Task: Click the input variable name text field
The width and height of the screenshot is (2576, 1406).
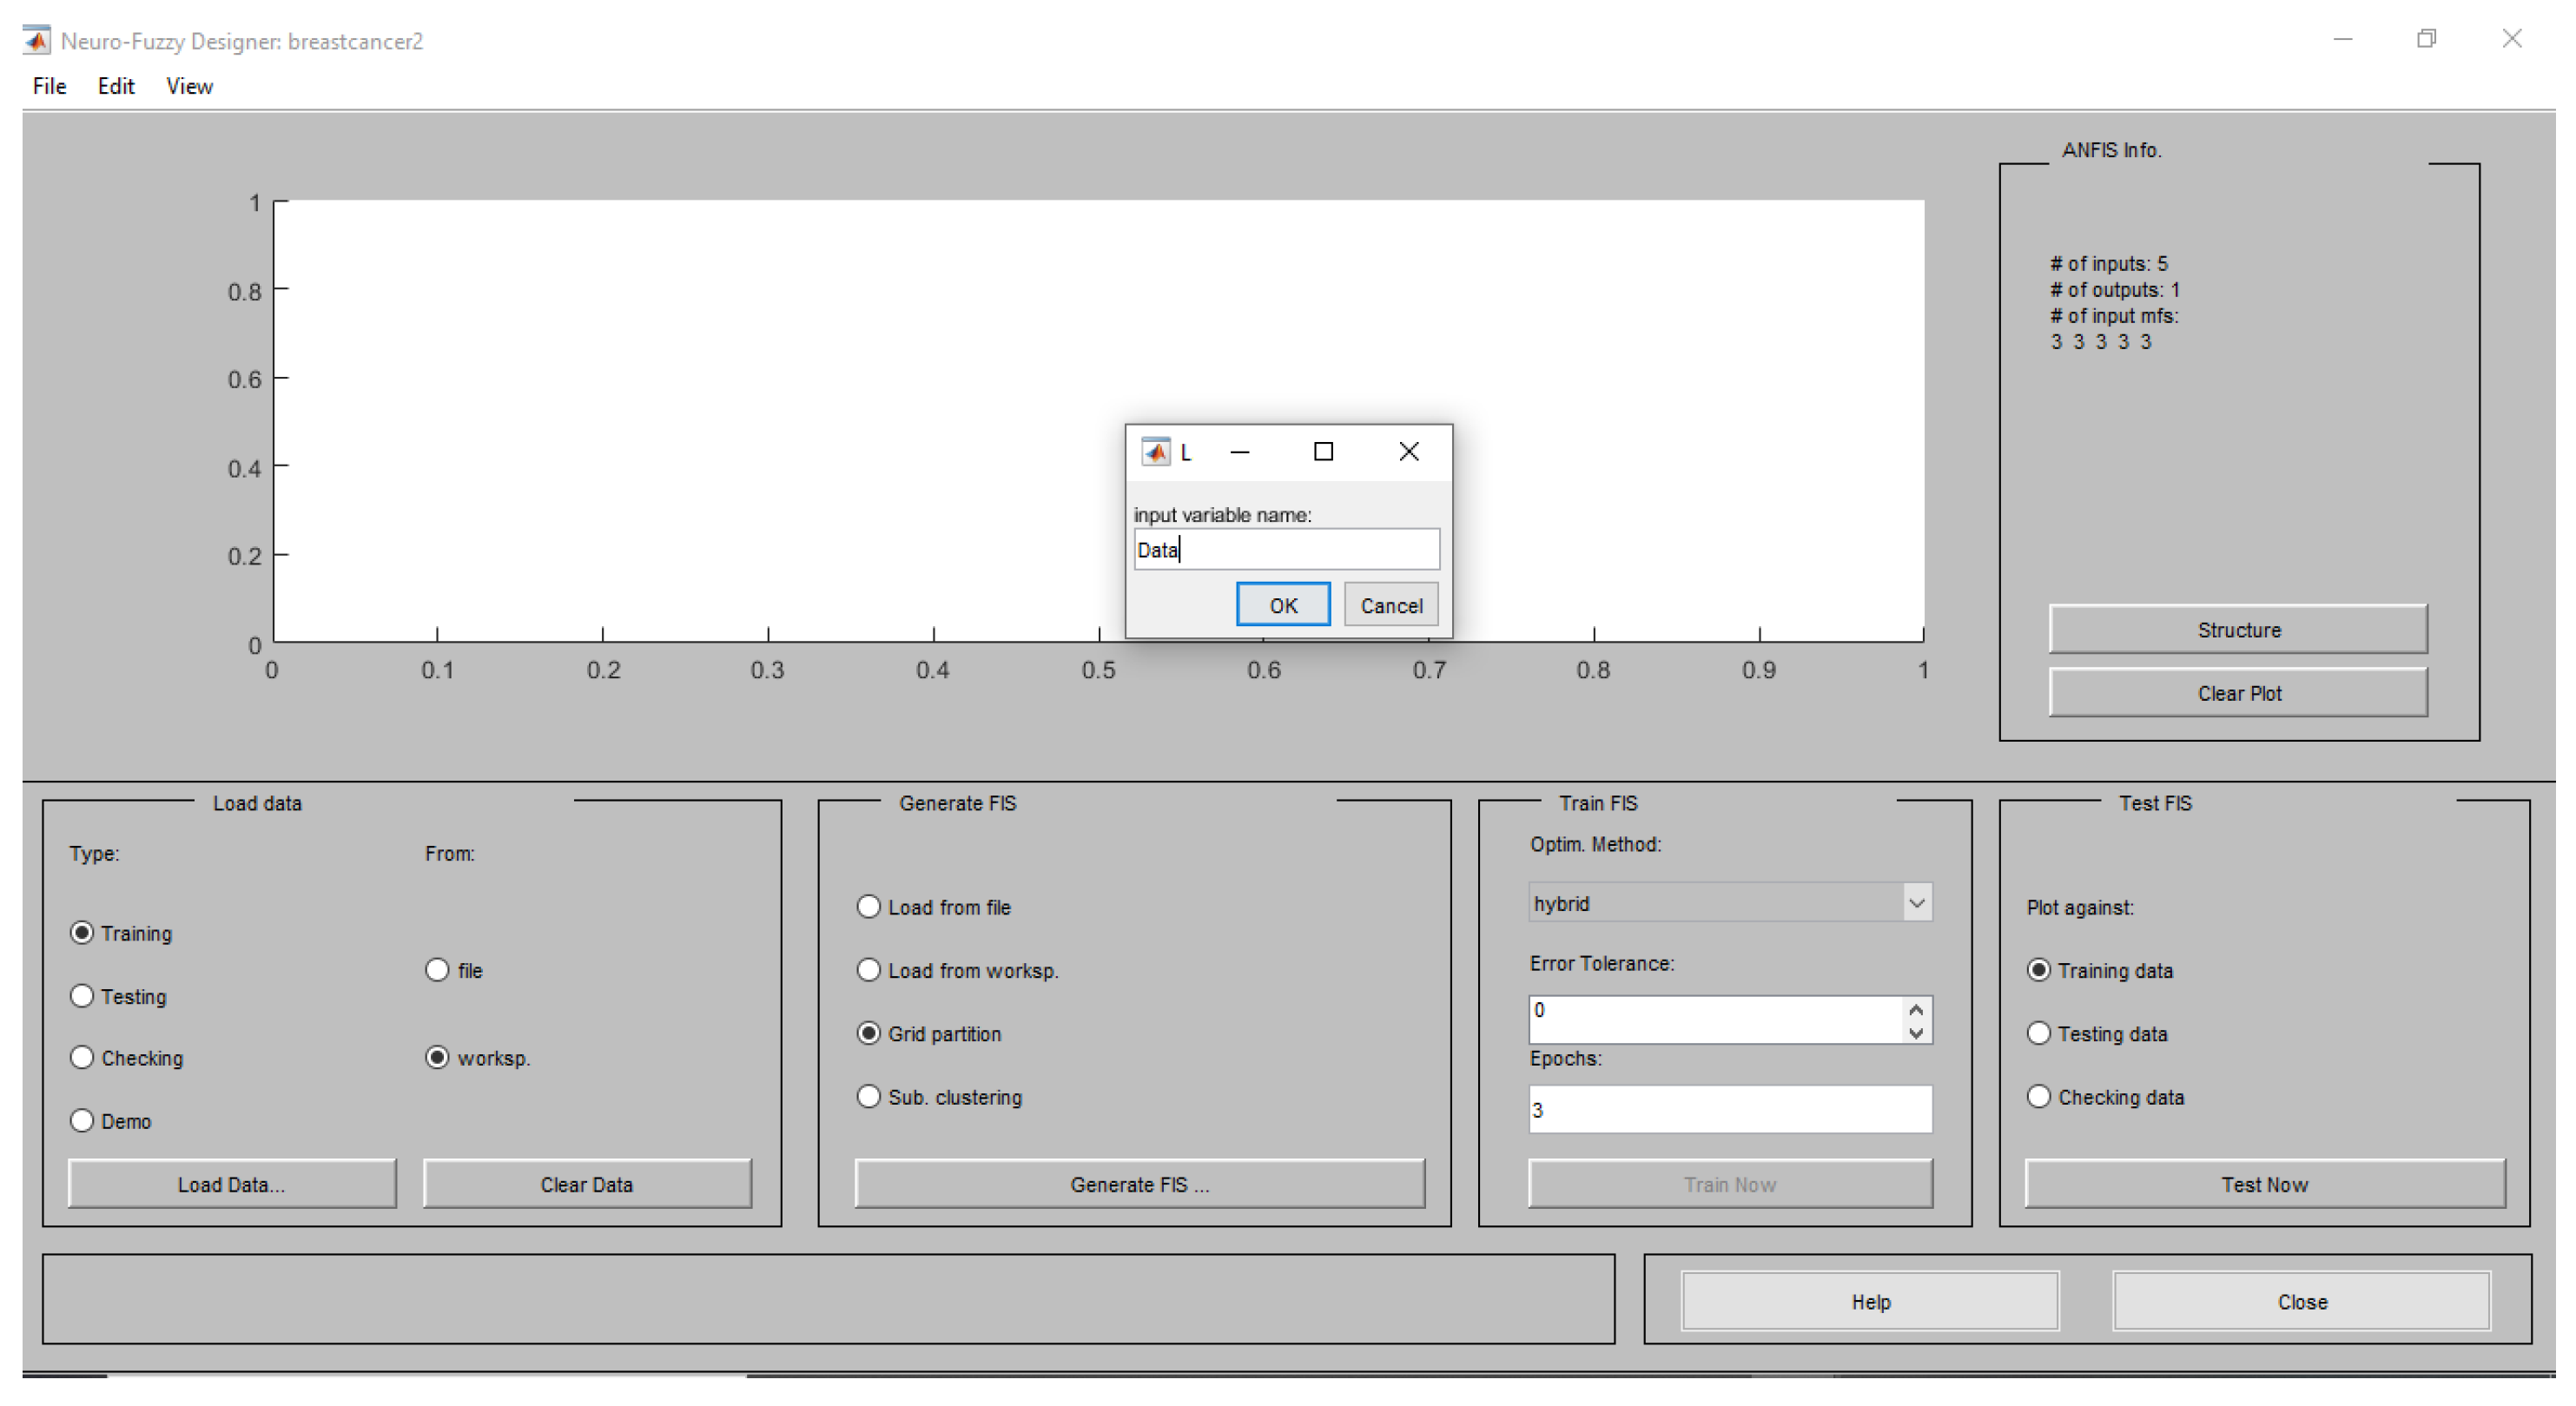Action: coord(1287,549)
